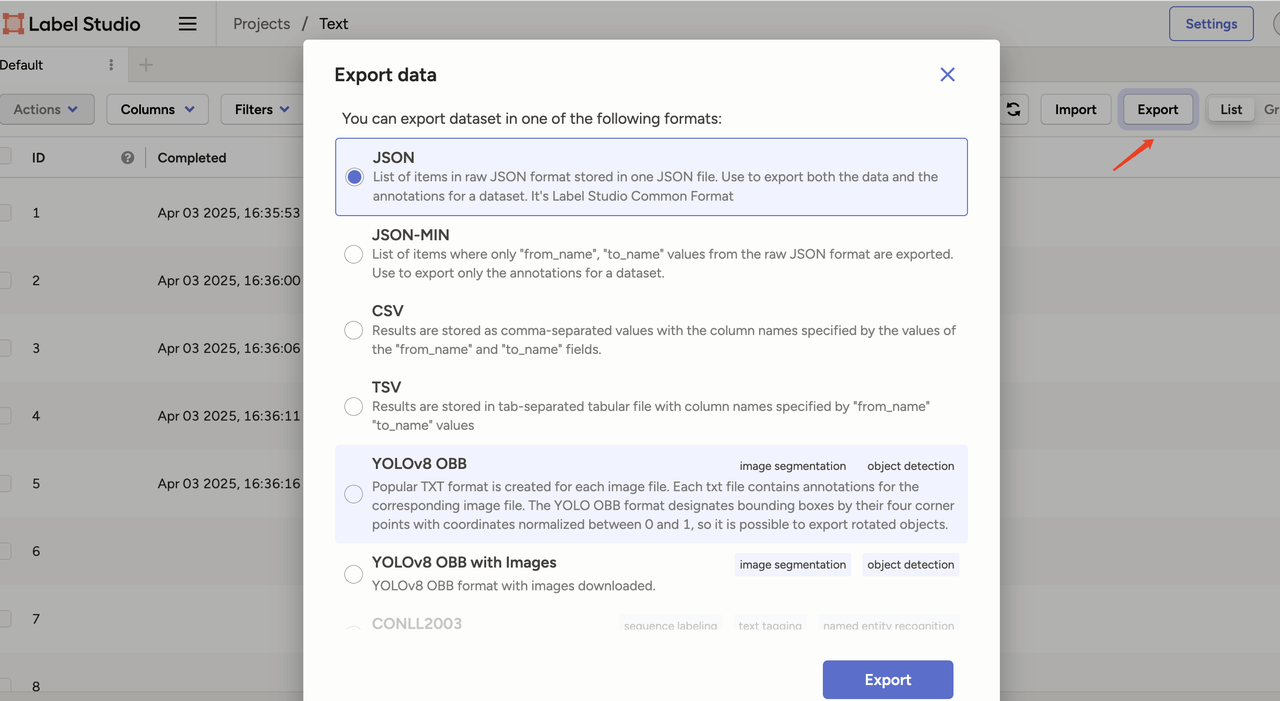Toggle the select-all checkbox in header
1280x701 pixels.
(5, 156)
